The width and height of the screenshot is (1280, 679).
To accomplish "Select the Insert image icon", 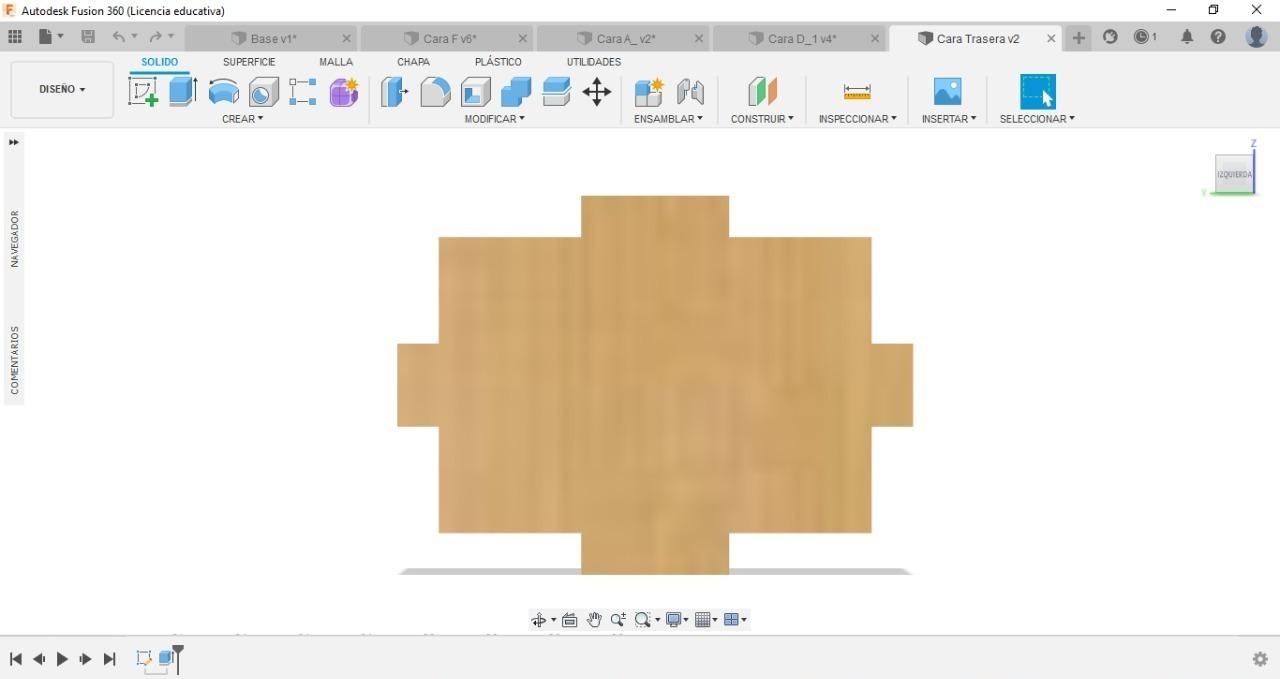I will [947, 92].
